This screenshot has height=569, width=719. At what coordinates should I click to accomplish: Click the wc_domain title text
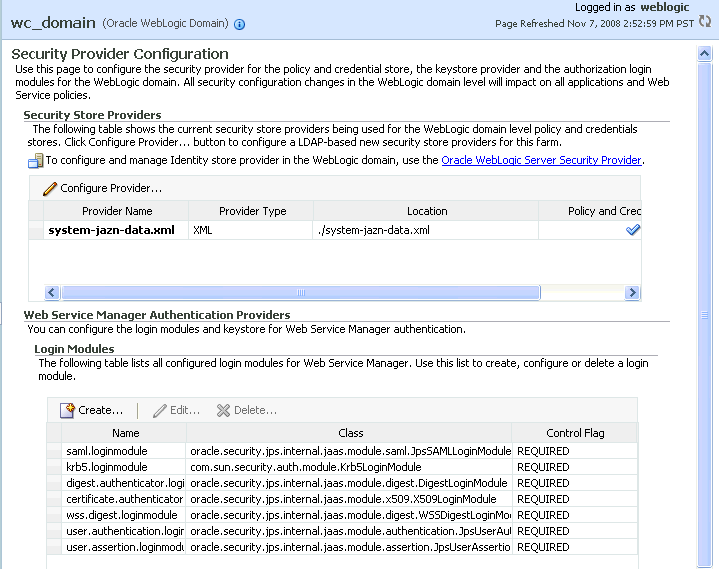coord(53,23)
